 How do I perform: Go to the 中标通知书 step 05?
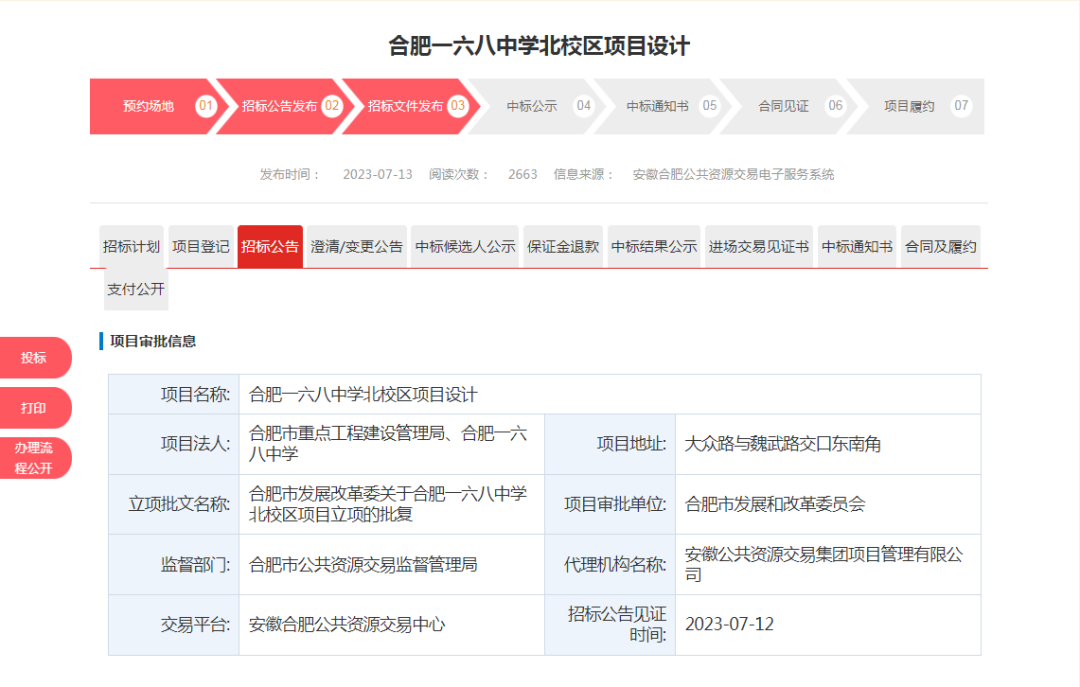pyautogui.click(x=664, y=106)
